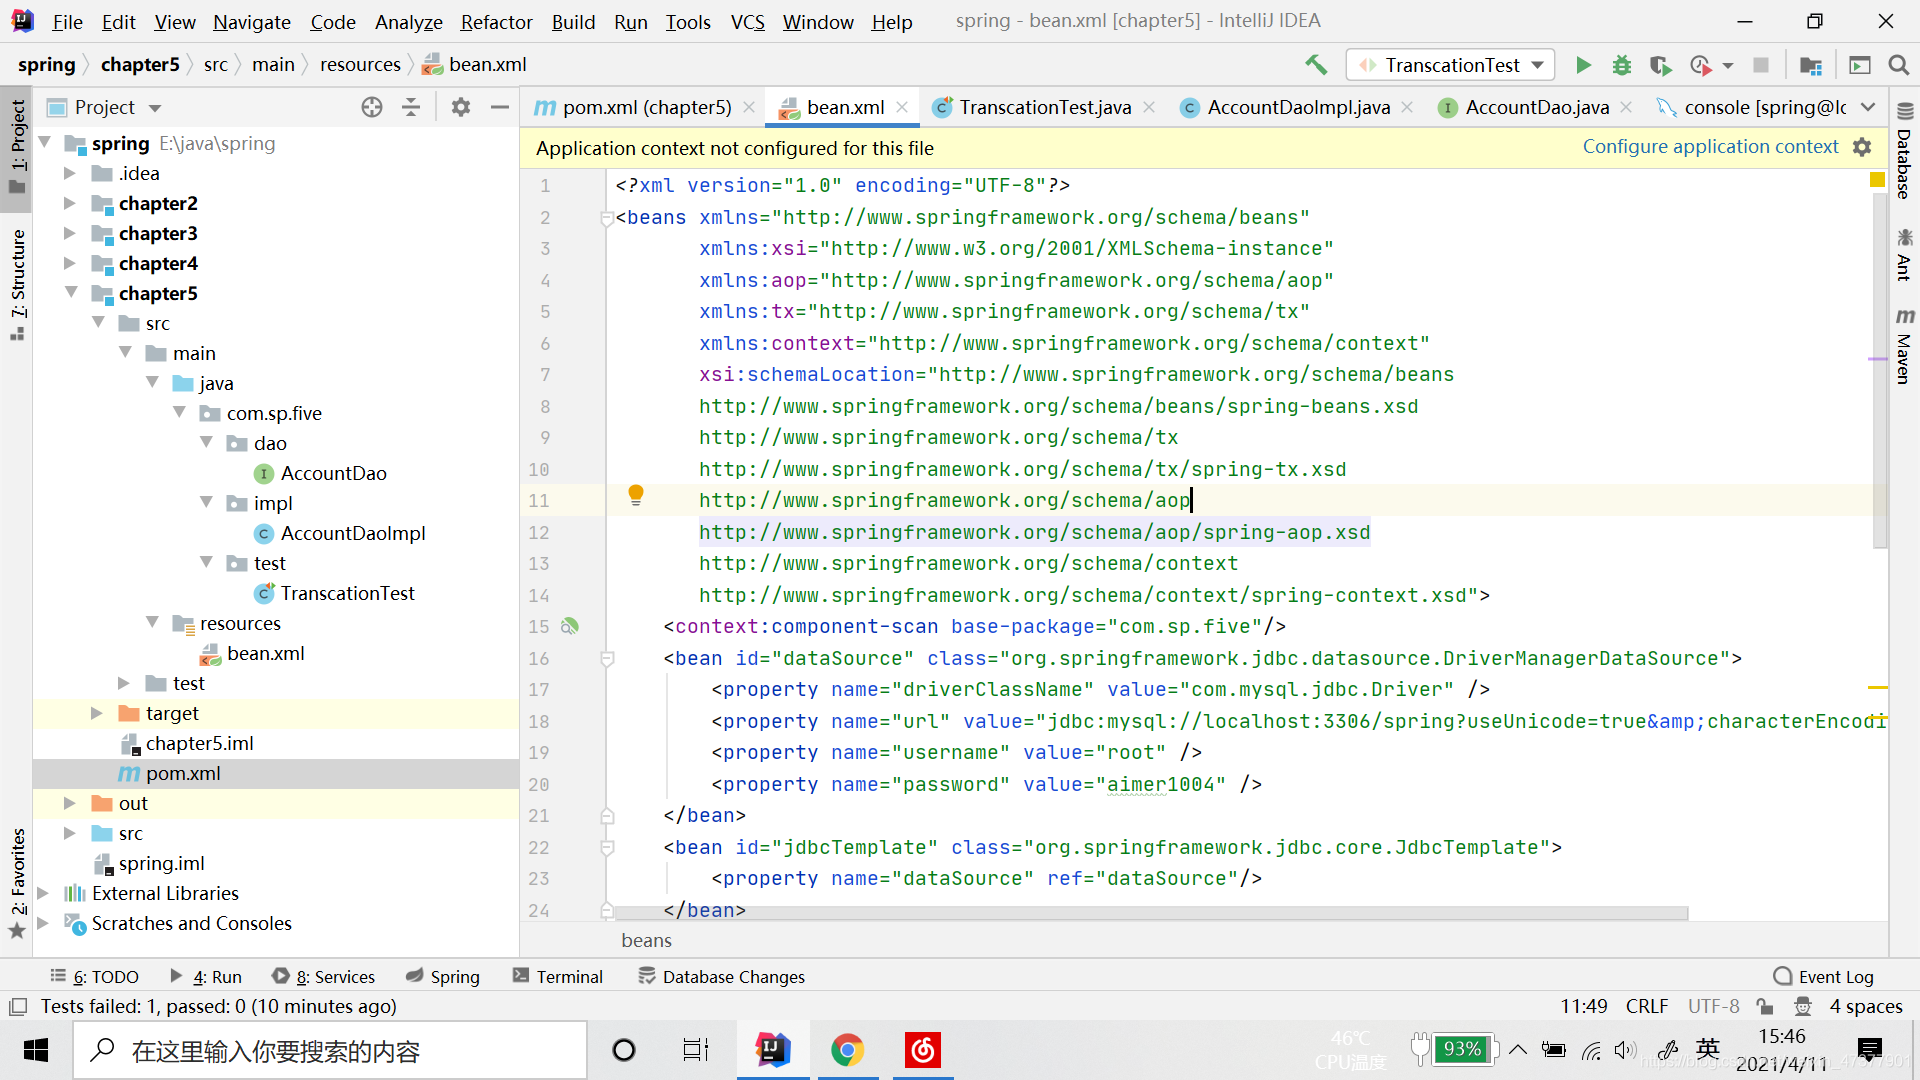This screenshot has width=1920, height=1080.
Task: Click the Project Structure icon
Action: pos(1810,65)
